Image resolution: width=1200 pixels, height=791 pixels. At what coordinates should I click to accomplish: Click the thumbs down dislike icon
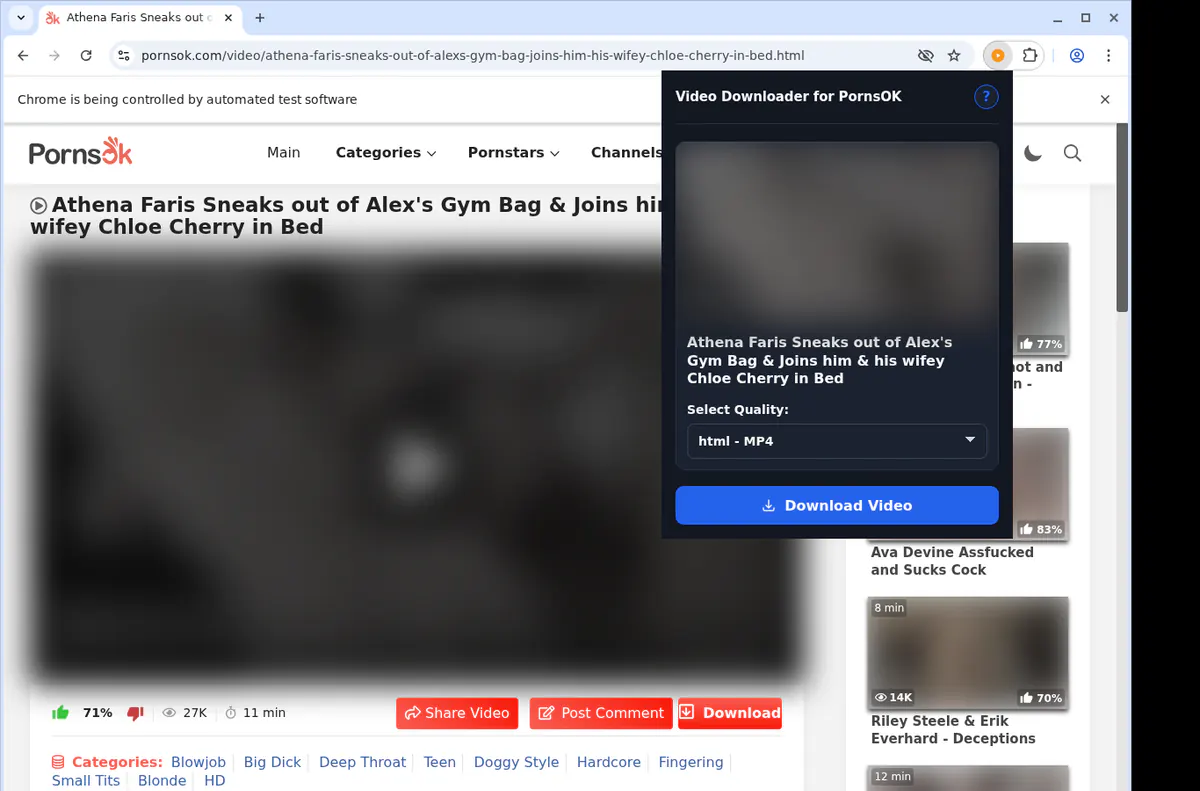(x=135, y=713)
